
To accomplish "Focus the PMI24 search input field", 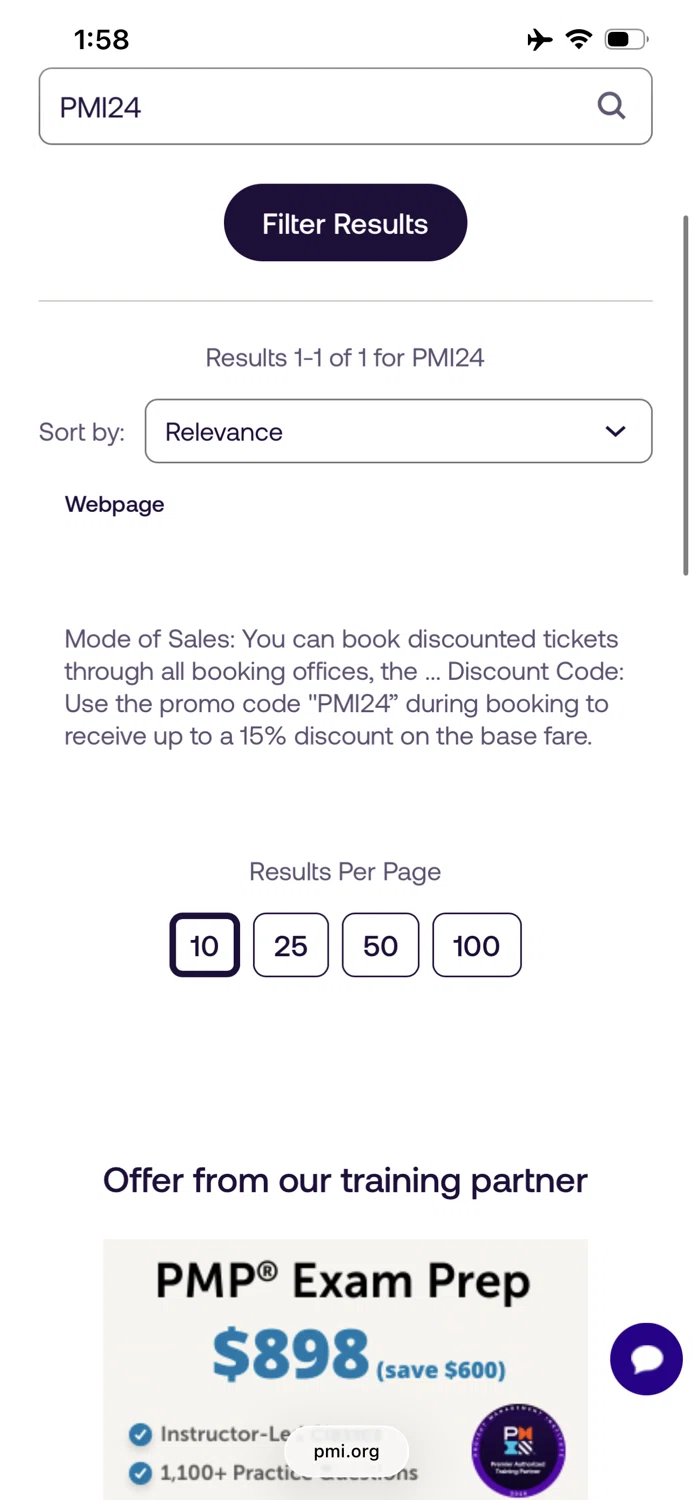I will (x=320, y=106).
